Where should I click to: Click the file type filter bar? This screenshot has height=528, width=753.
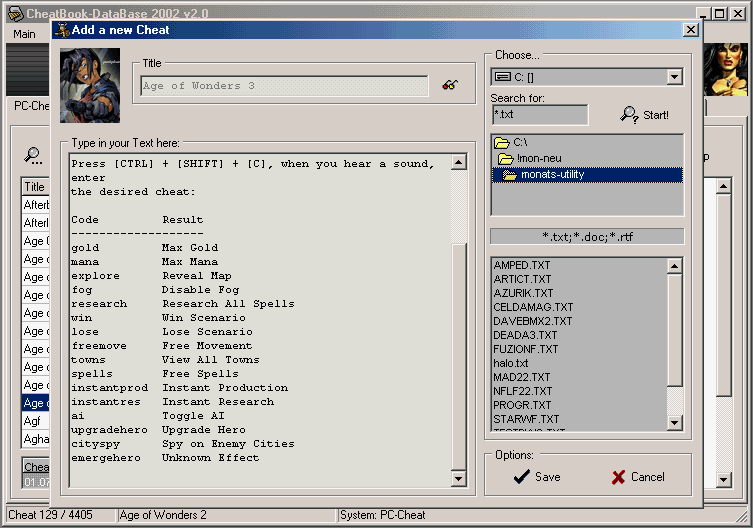pos(586,237)
